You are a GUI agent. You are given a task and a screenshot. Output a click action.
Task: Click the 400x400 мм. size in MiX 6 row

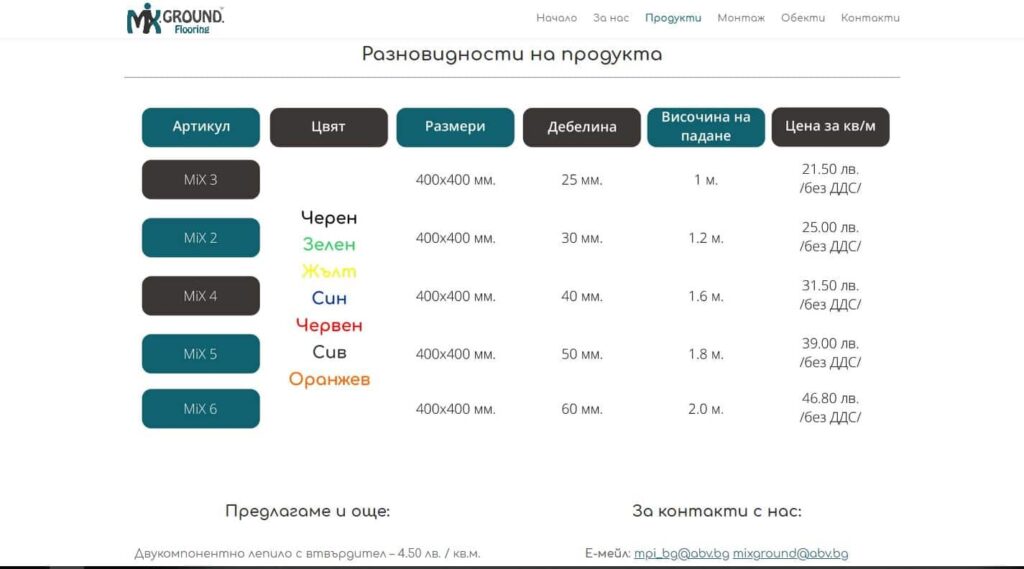(x=455, y=409)
